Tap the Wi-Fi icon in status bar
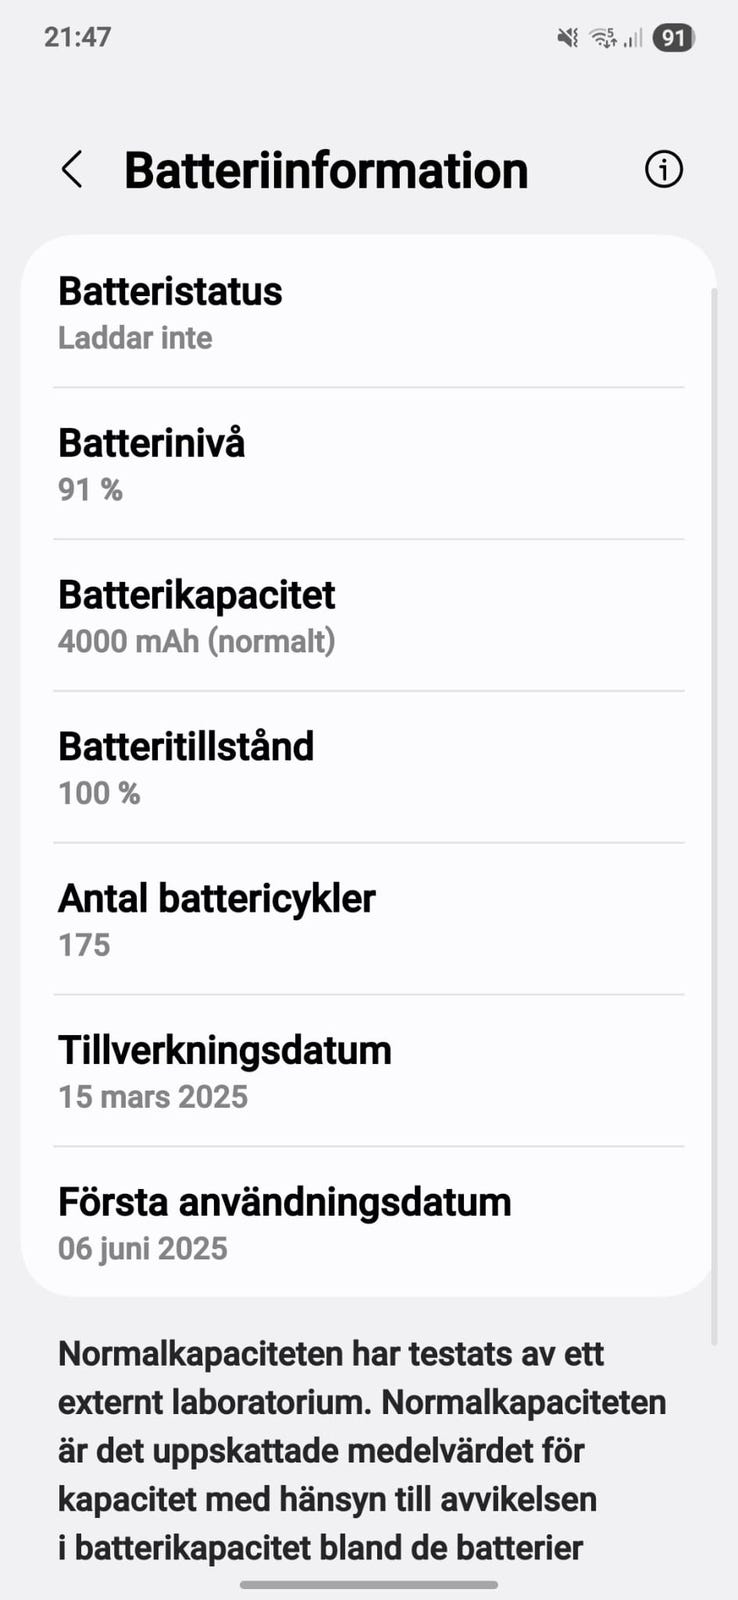This screenshot has width=738, height=1600. click(x=603, y=38)
